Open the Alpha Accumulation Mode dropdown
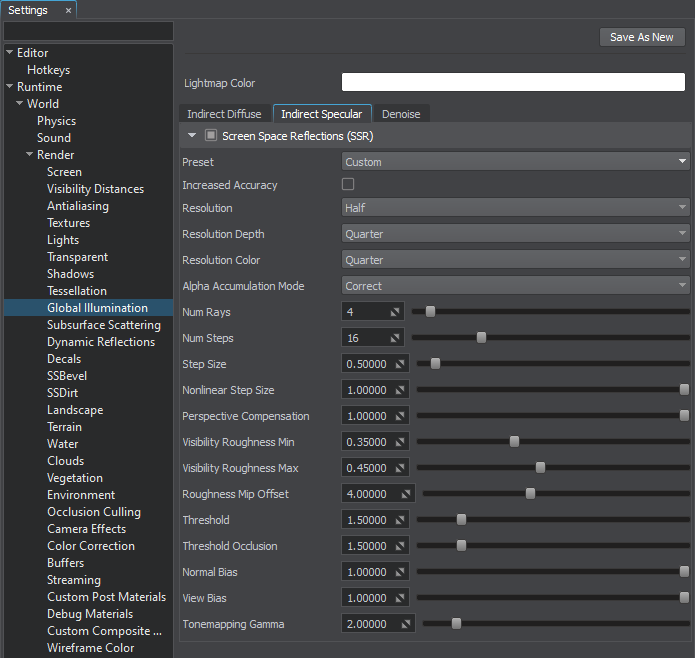 click(x=515, y=286)
